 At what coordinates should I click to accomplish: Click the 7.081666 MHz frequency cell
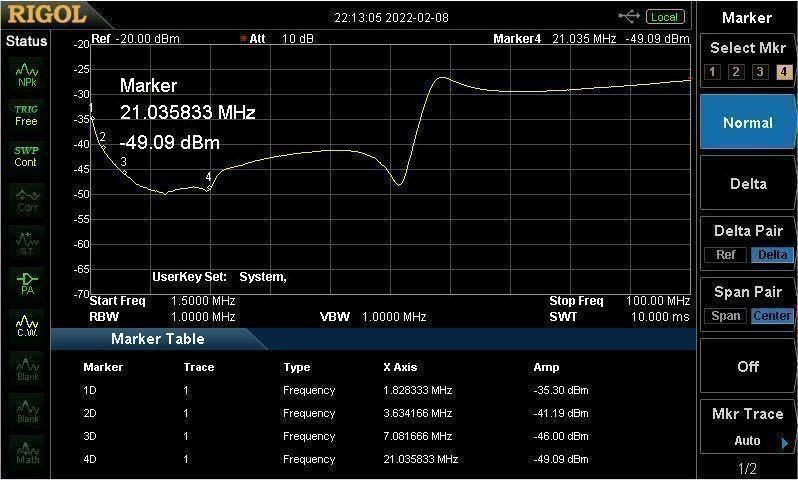point(418,436)
